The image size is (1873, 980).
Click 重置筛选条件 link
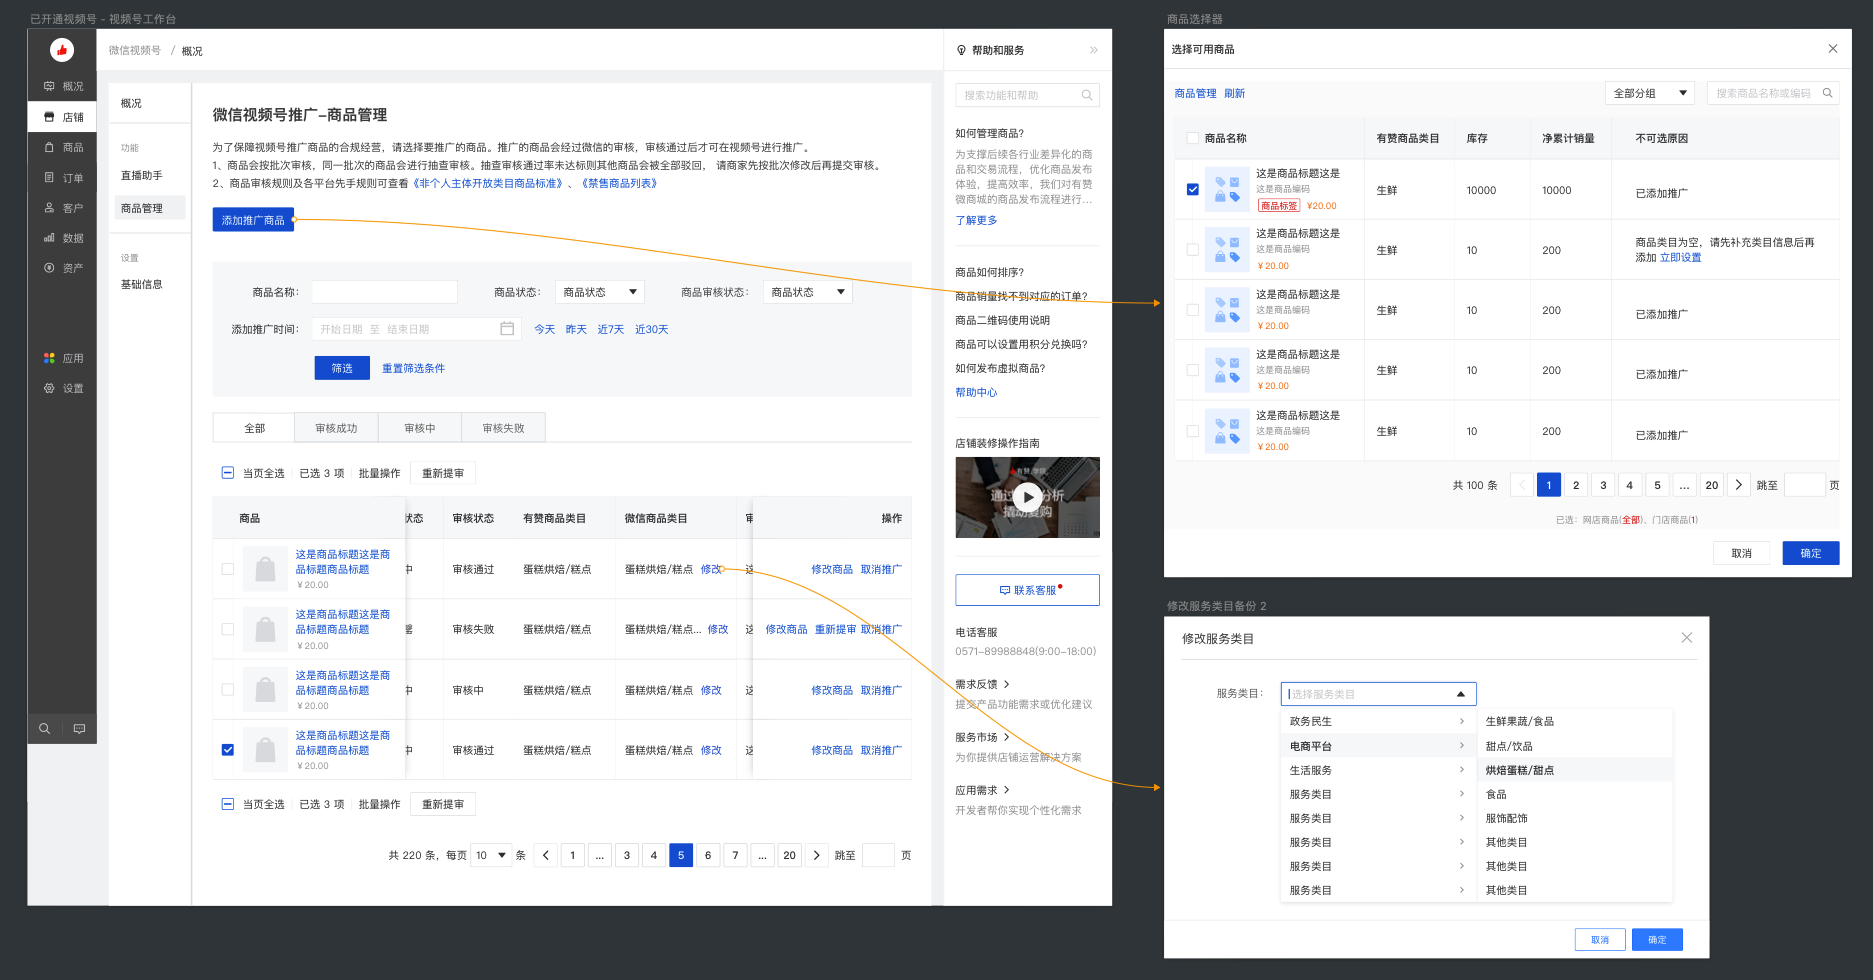pos(413,368)
